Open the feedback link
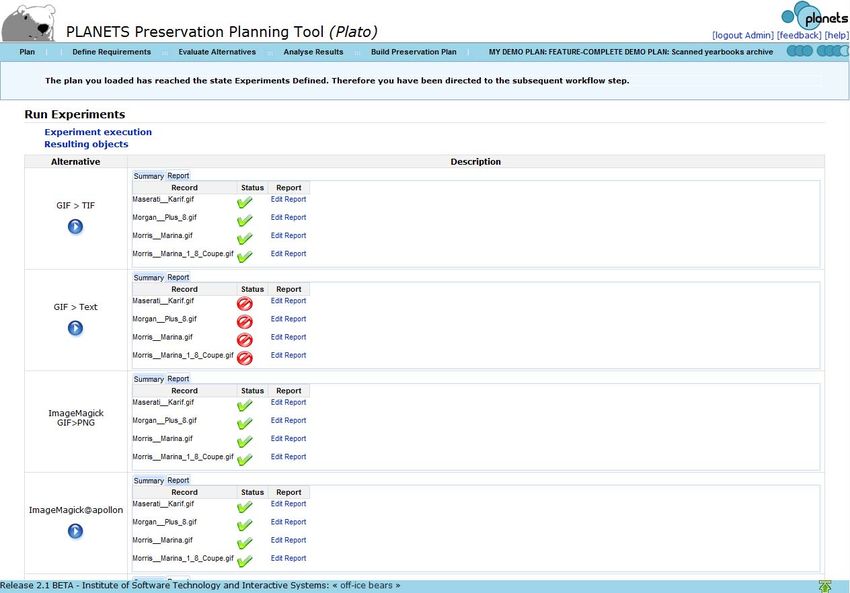 coord(799,35)
